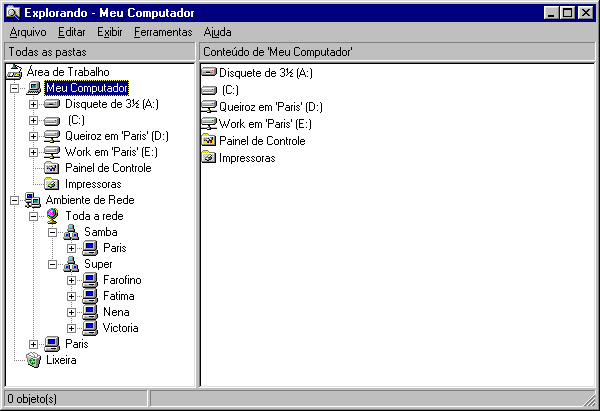Maximize the Explorando window
Image resolution: width=600 pixels, height=411 pixels.
click(567, 13)
